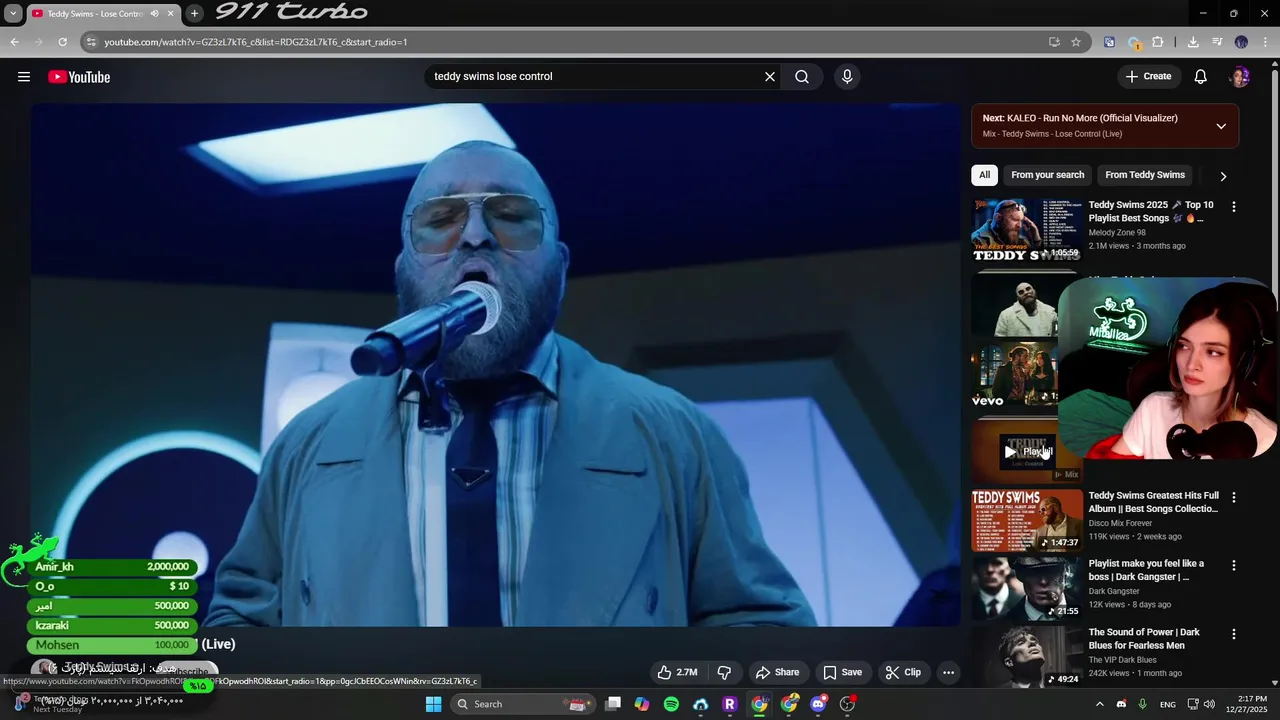Open Spotify from the taskbar

point(671,704)
